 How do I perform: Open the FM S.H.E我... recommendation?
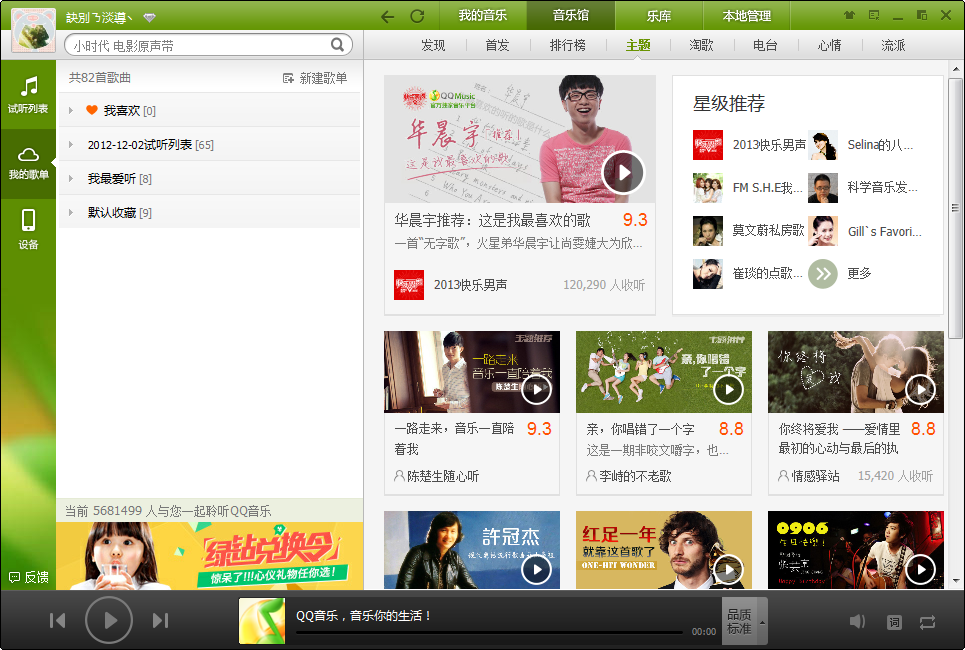[x=748, y=188]
